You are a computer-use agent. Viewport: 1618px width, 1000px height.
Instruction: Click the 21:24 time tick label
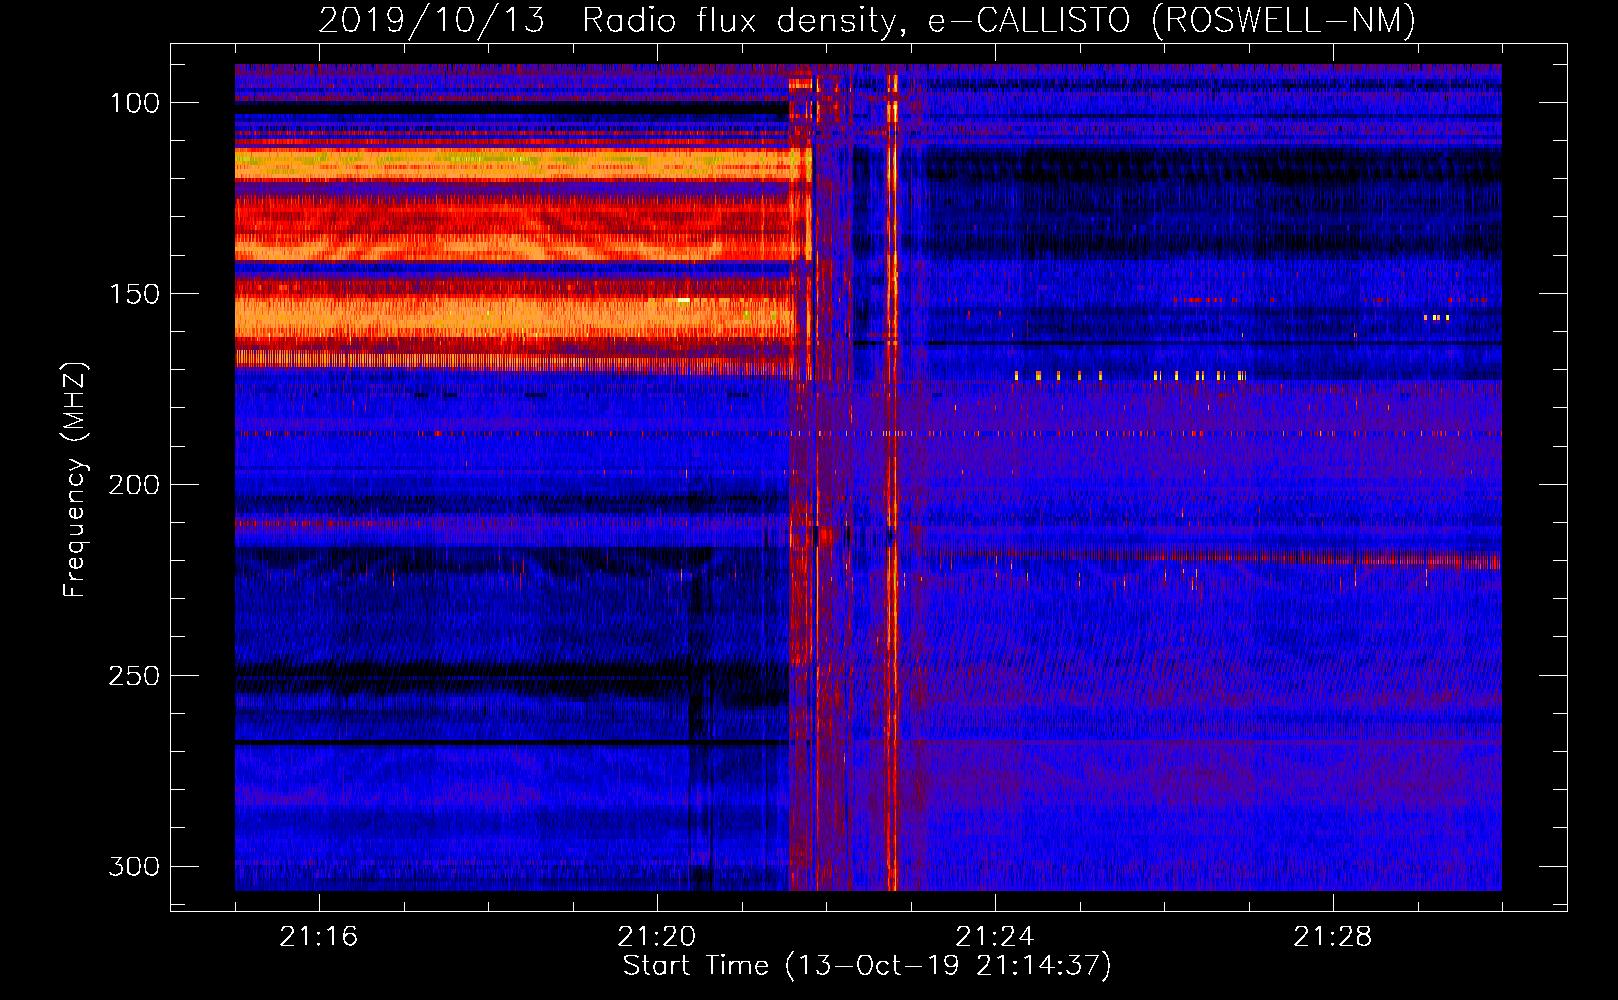point(995,937)
